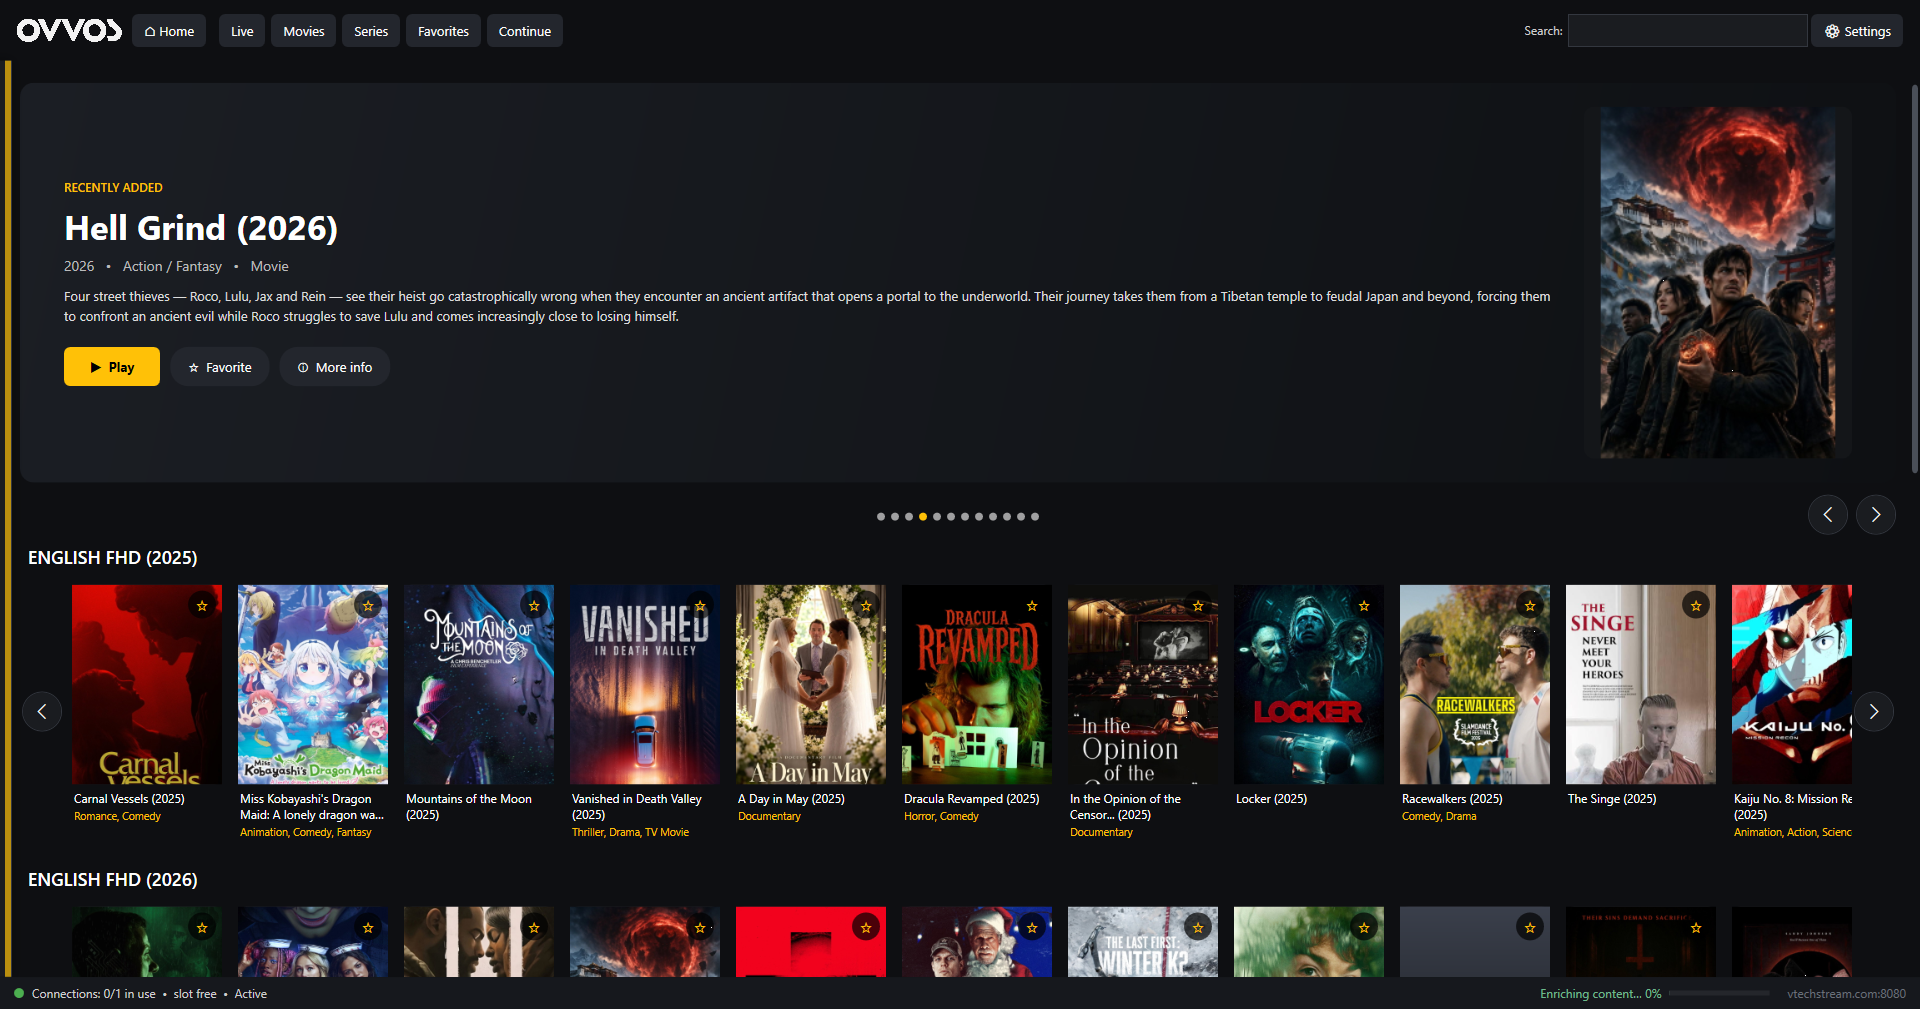Click the Enriching content progress bar

click(x=1719, y=994)
